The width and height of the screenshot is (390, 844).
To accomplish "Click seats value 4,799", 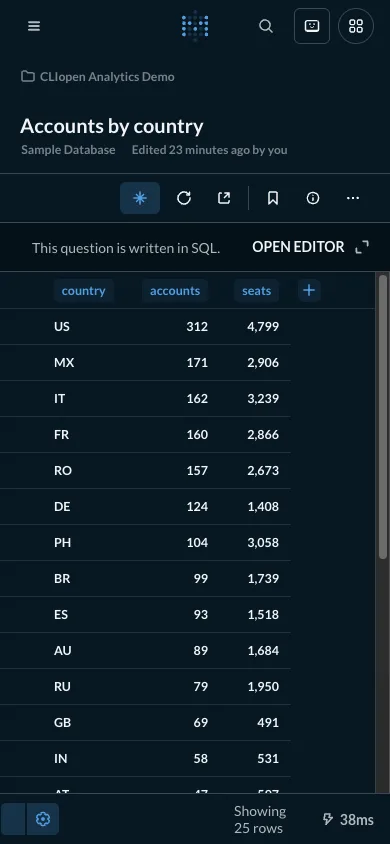I will (263, 326).
